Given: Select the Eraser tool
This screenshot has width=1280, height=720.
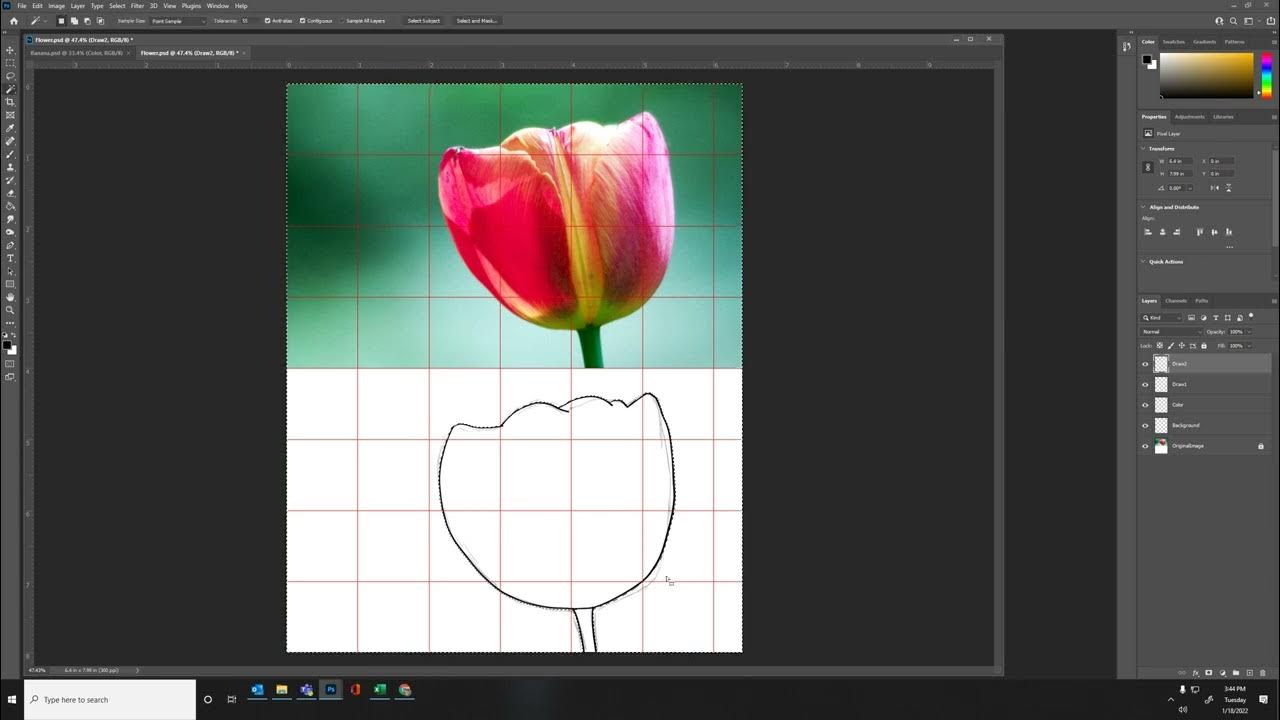Looking at the screenshot, I should (x=11, y=193).
